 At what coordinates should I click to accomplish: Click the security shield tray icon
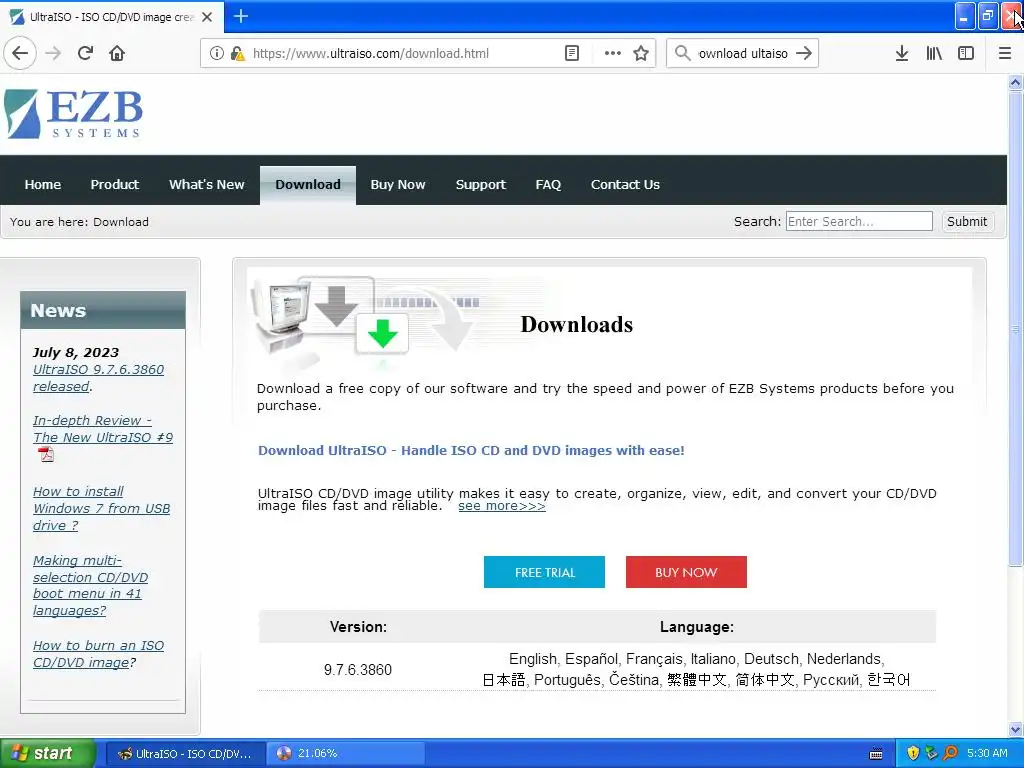913,754
